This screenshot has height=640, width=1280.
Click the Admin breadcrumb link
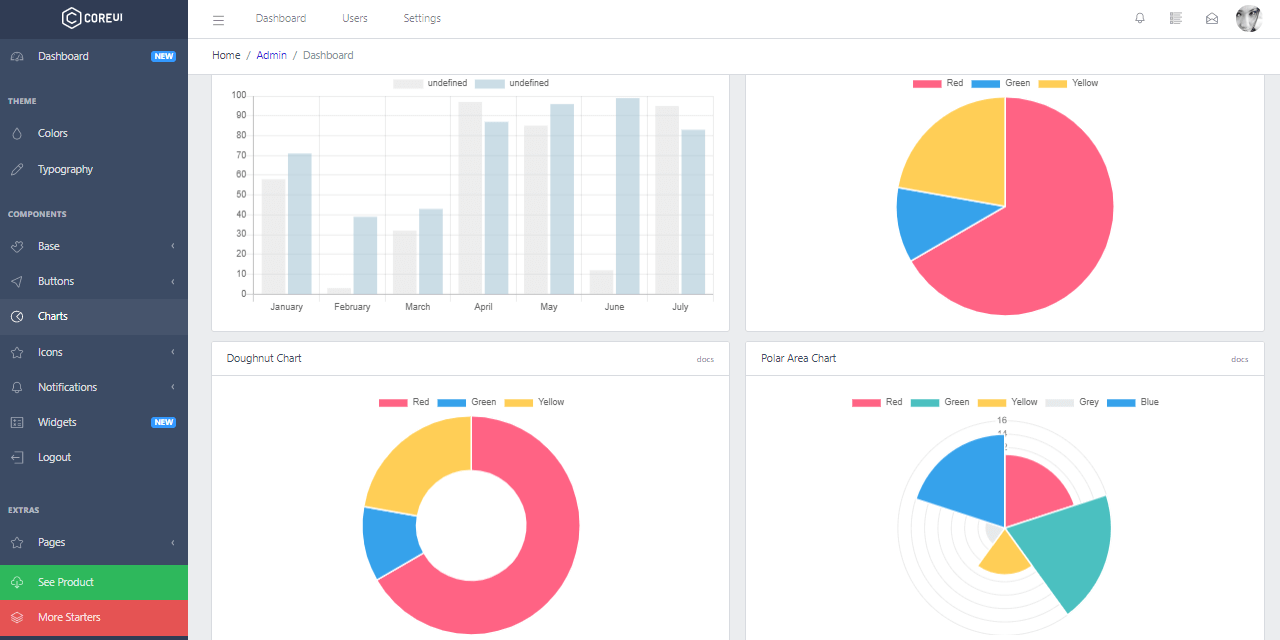[271, 55]
